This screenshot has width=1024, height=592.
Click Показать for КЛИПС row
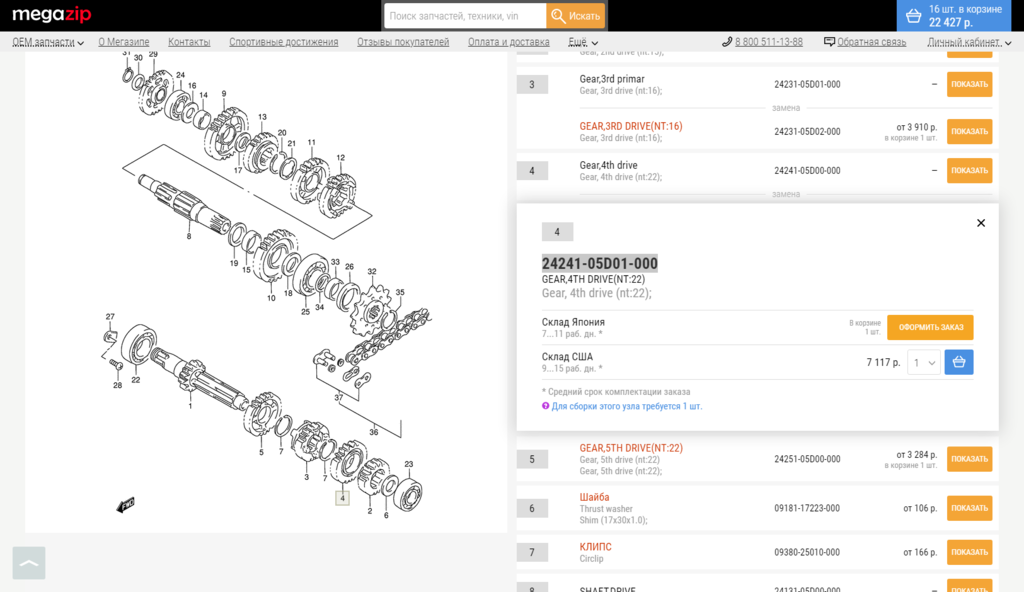coord(969,552)
